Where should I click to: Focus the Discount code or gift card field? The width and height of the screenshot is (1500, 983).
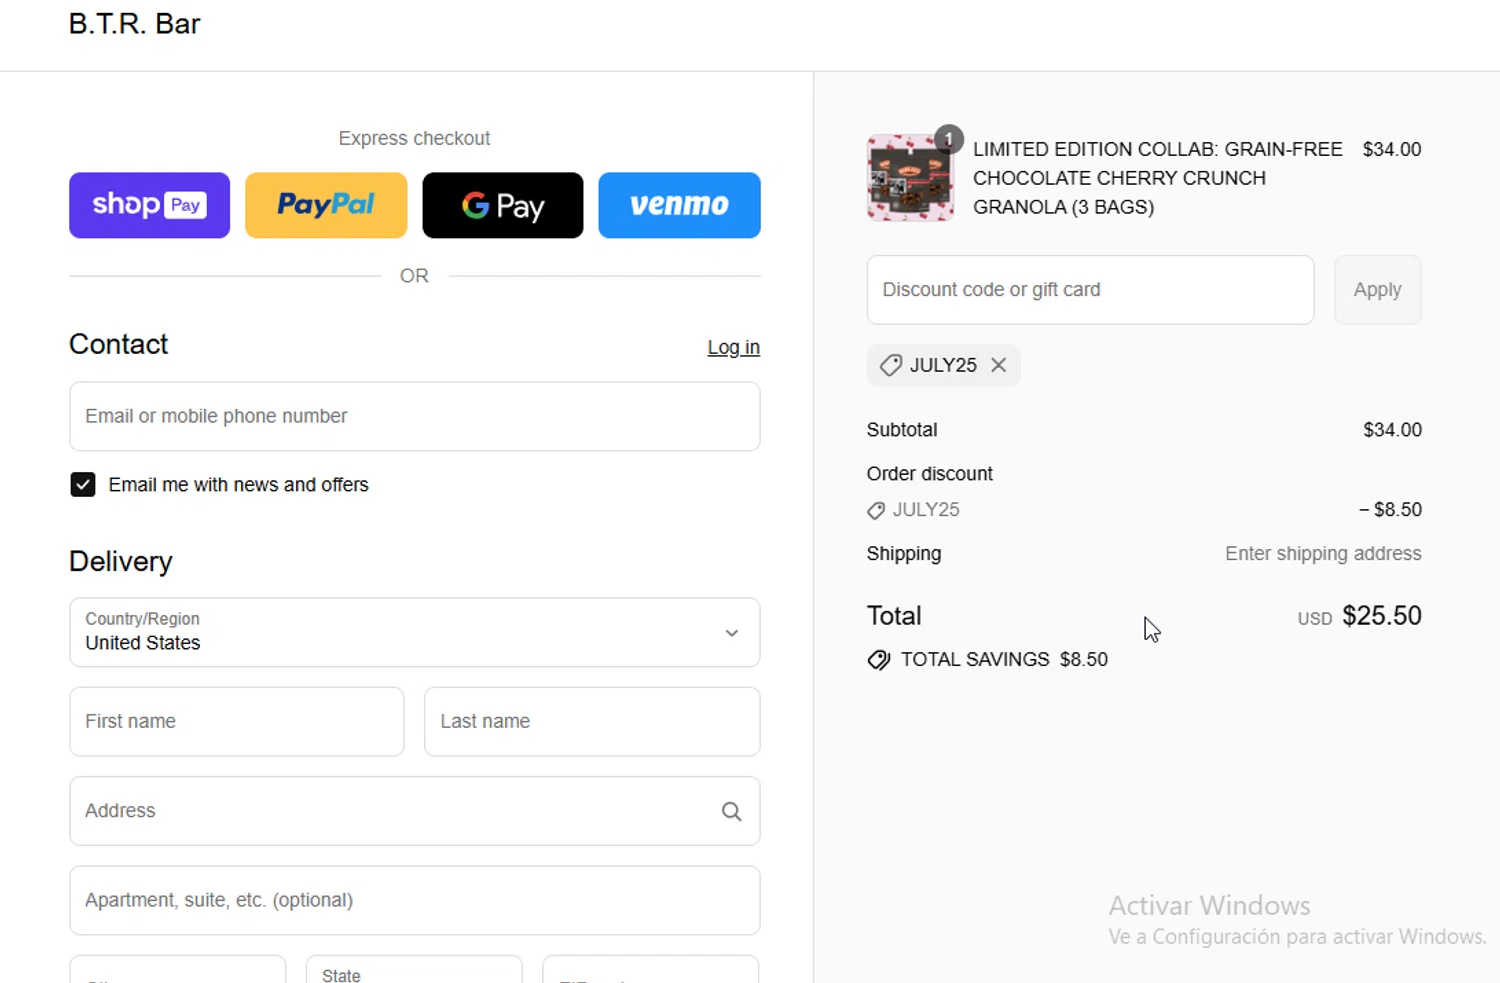1090,290
